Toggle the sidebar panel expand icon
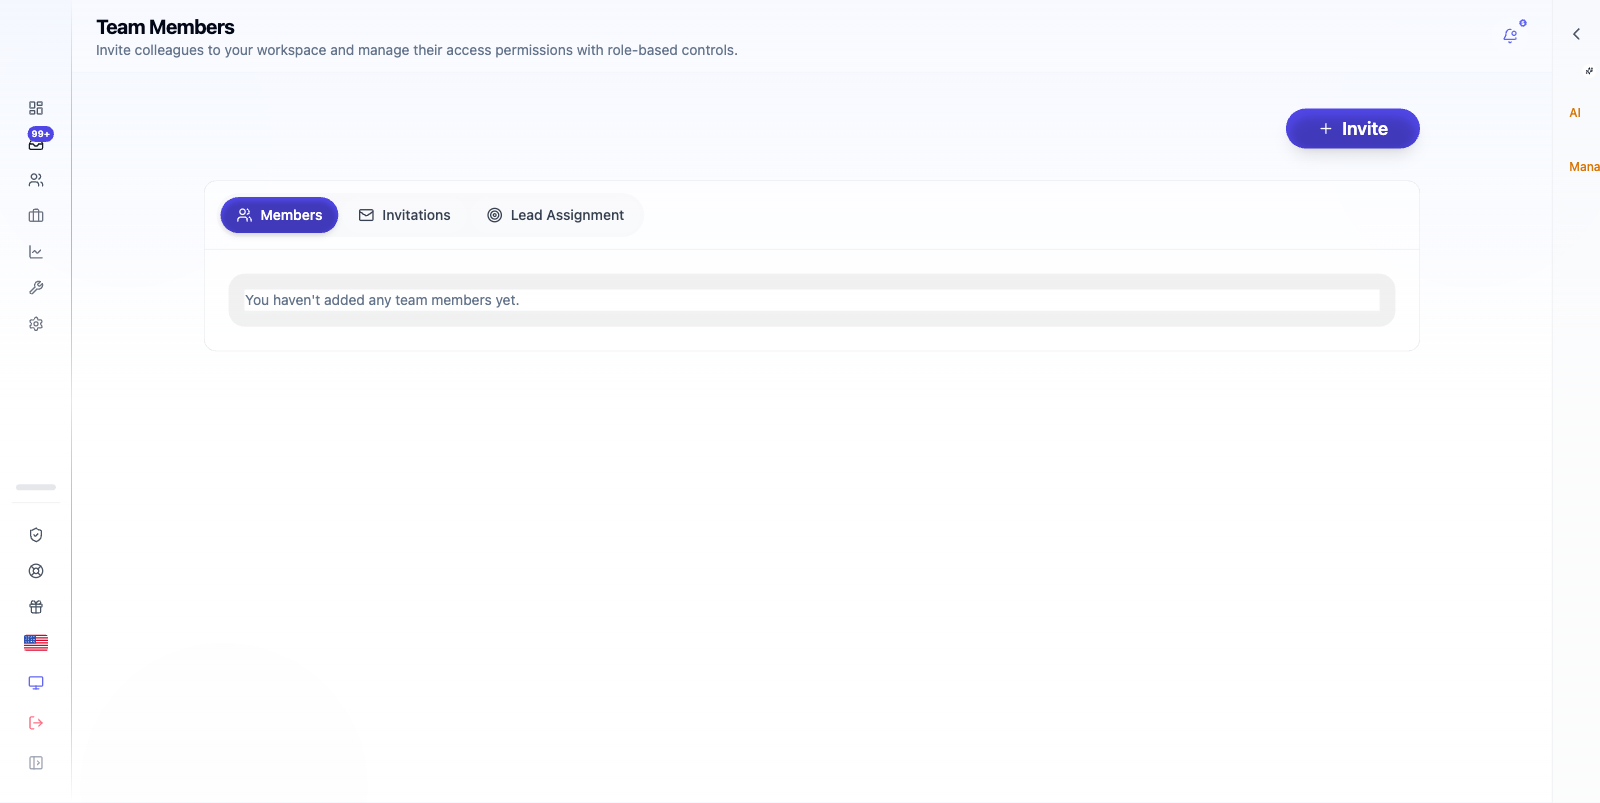The height and width of the screenshot is (803, 1600). click(x=36, y=763)
